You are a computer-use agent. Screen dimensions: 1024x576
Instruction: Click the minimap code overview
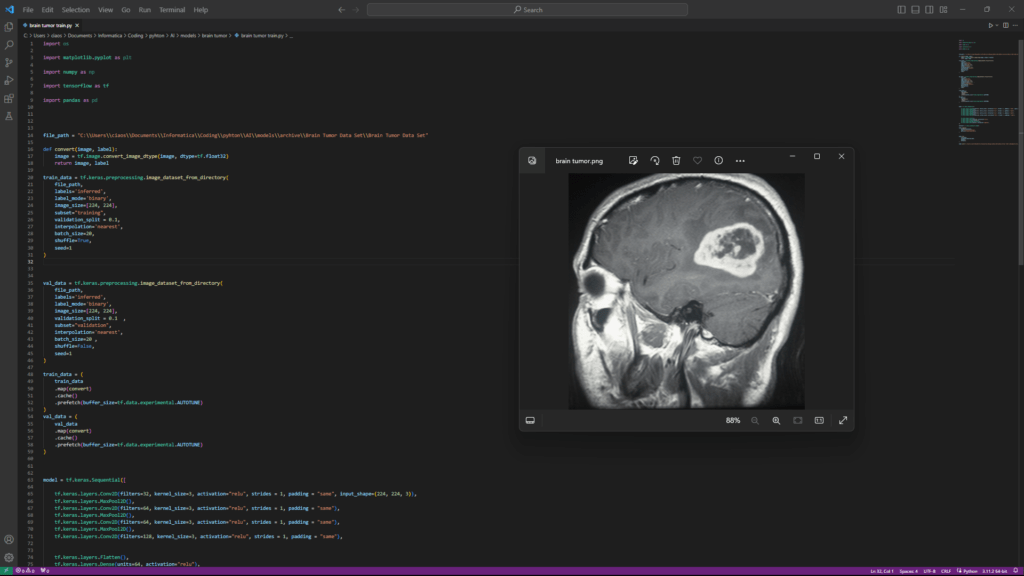(987, 91)
